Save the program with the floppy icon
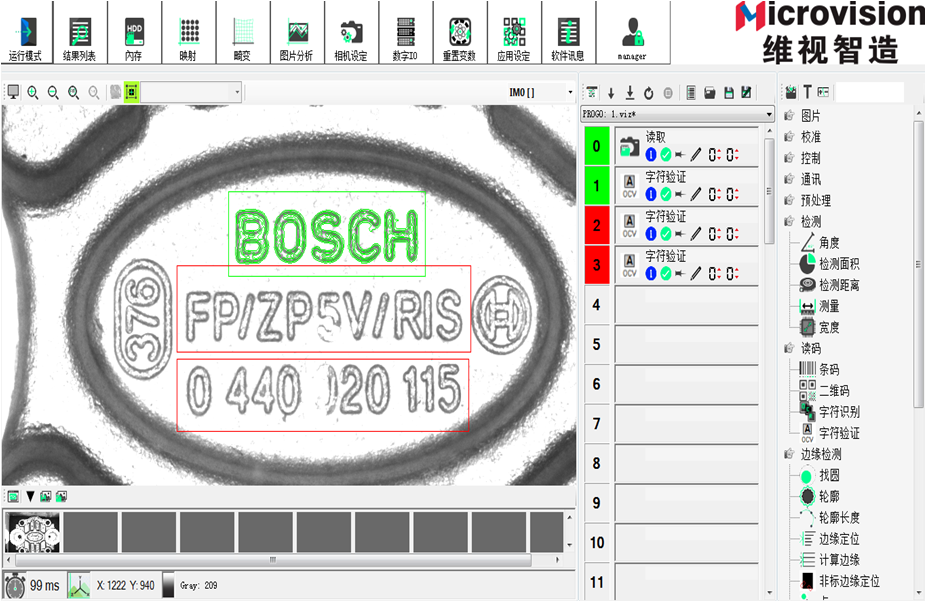The image size is (926, 602). (x=729, y=93)
